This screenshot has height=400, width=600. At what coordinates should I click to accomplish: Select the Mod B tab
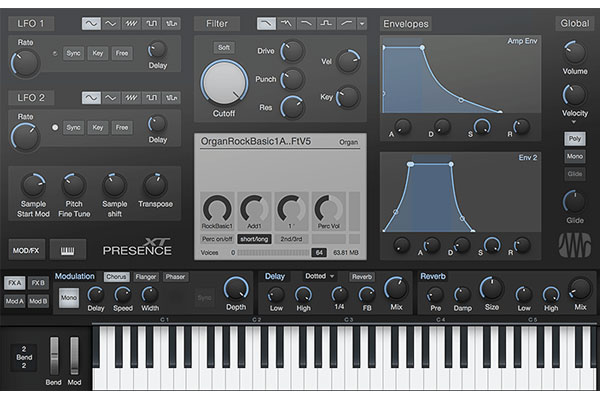[x=38, y=301]
